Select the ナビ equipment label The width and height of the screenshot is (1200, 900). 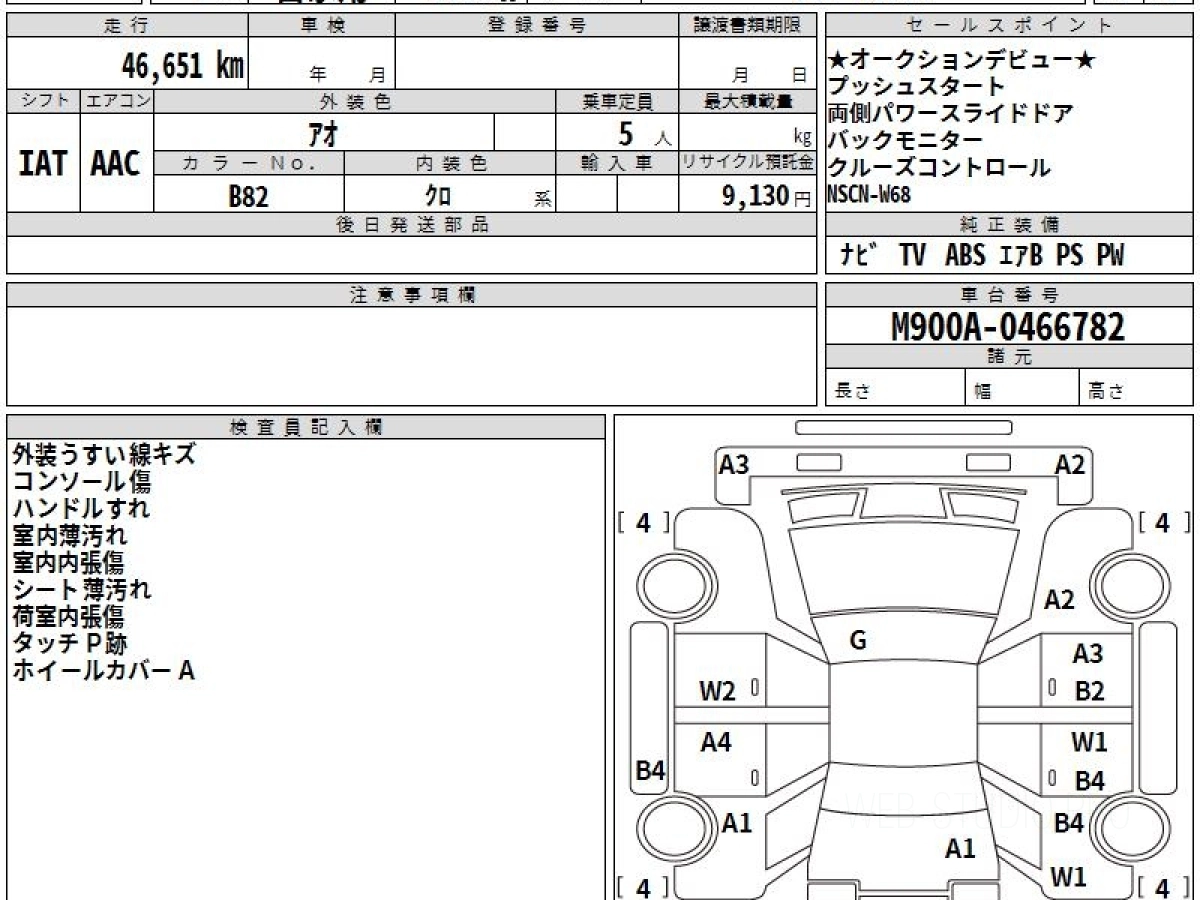click(x=859, y=256)
